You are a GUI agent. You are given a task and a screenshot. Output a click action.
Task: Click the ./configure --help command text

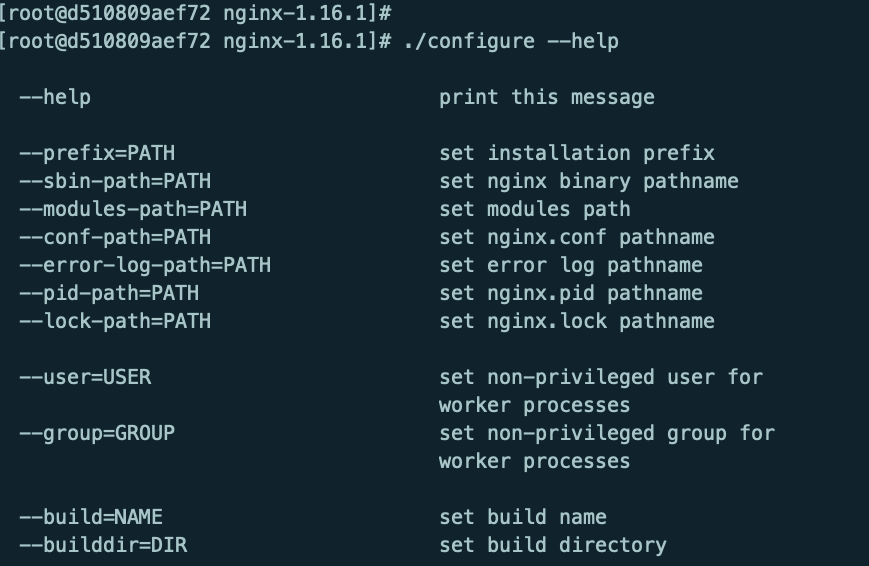point(511,42)
